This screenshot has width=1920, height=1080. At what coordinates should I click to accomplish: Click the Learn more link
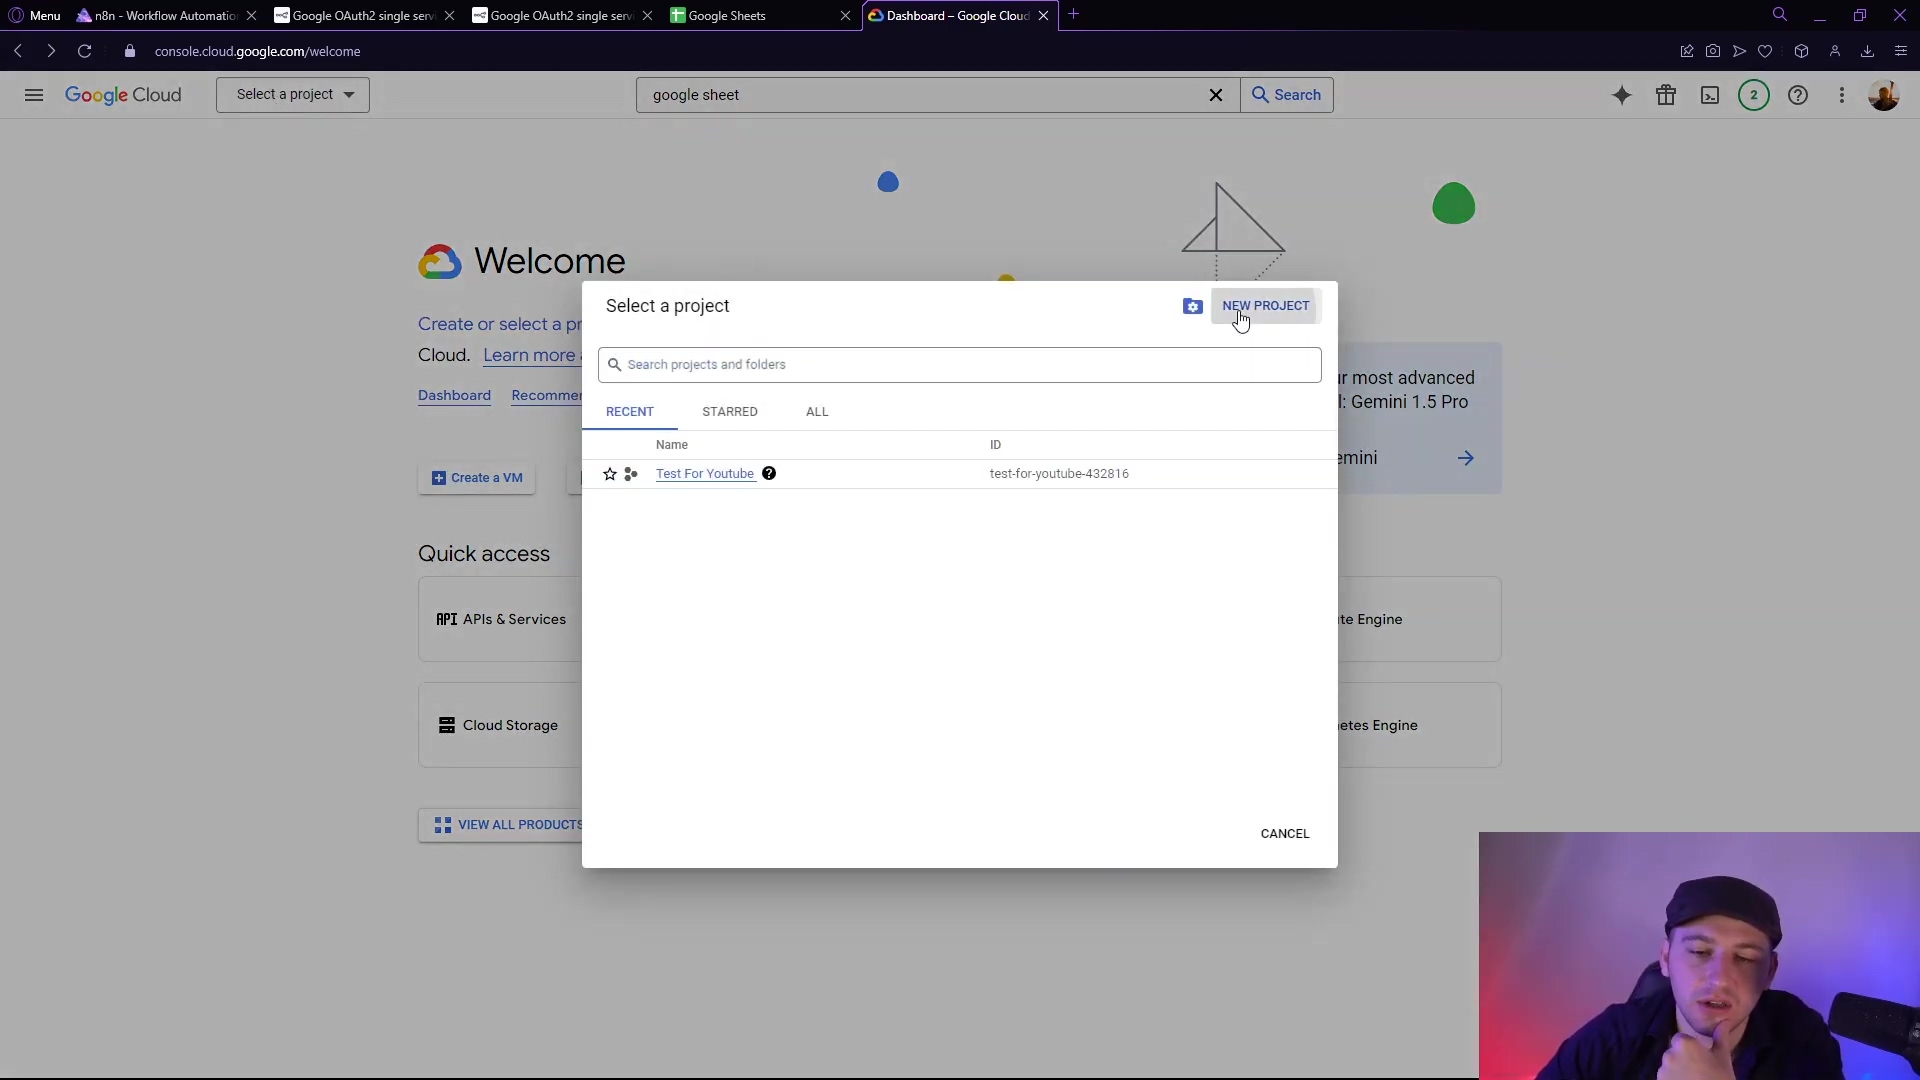pos(529,355)
